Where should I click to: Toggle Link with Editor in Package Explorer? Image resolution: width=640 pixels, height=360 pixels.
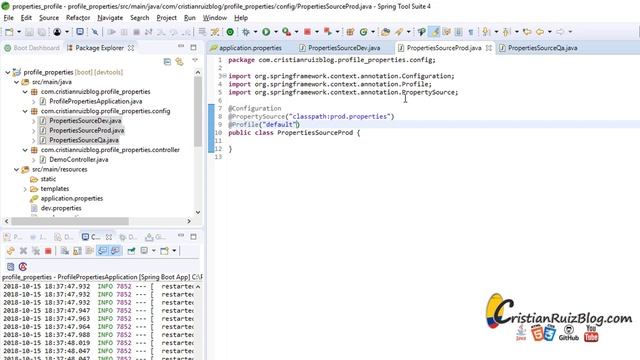(x=179, y=62)
